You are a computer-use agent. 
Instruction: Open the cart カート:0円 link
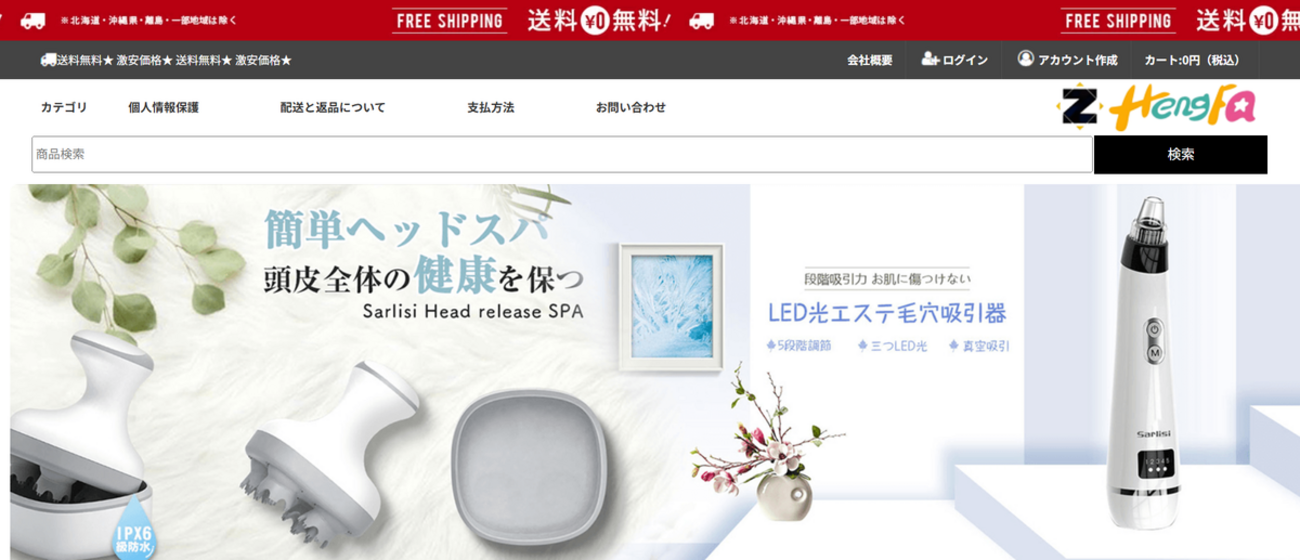[x=1192, y=60]
